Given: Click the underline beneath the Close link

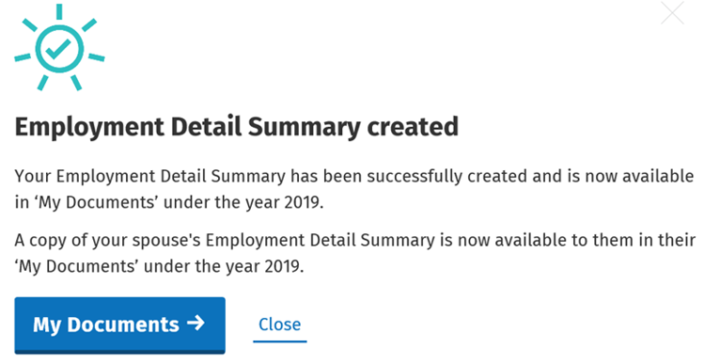Looking at the screenshot, I should pos(280,341).
